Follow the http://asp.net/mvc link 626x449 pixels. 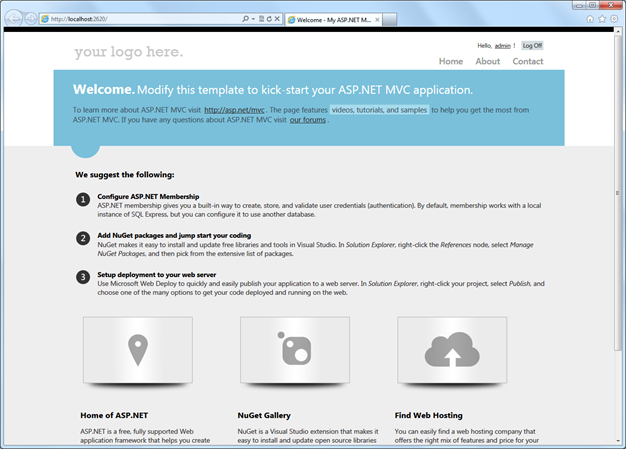click(x=234, y=109)
